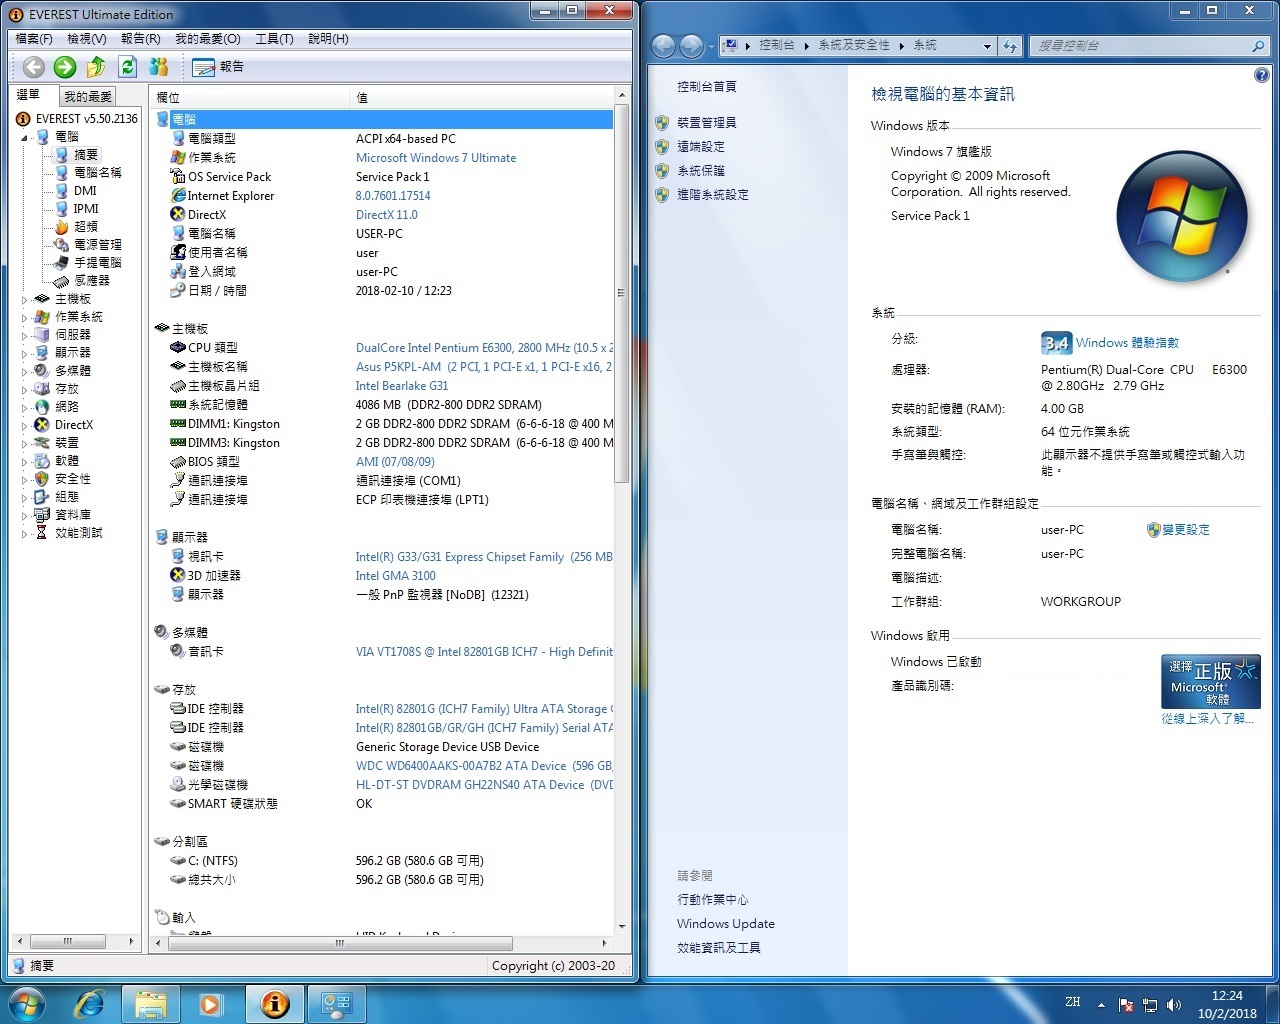Click the 欄位 column header
This screenshot has width=1280, height=1024.
pyautogui.click(x=250, y=97)
